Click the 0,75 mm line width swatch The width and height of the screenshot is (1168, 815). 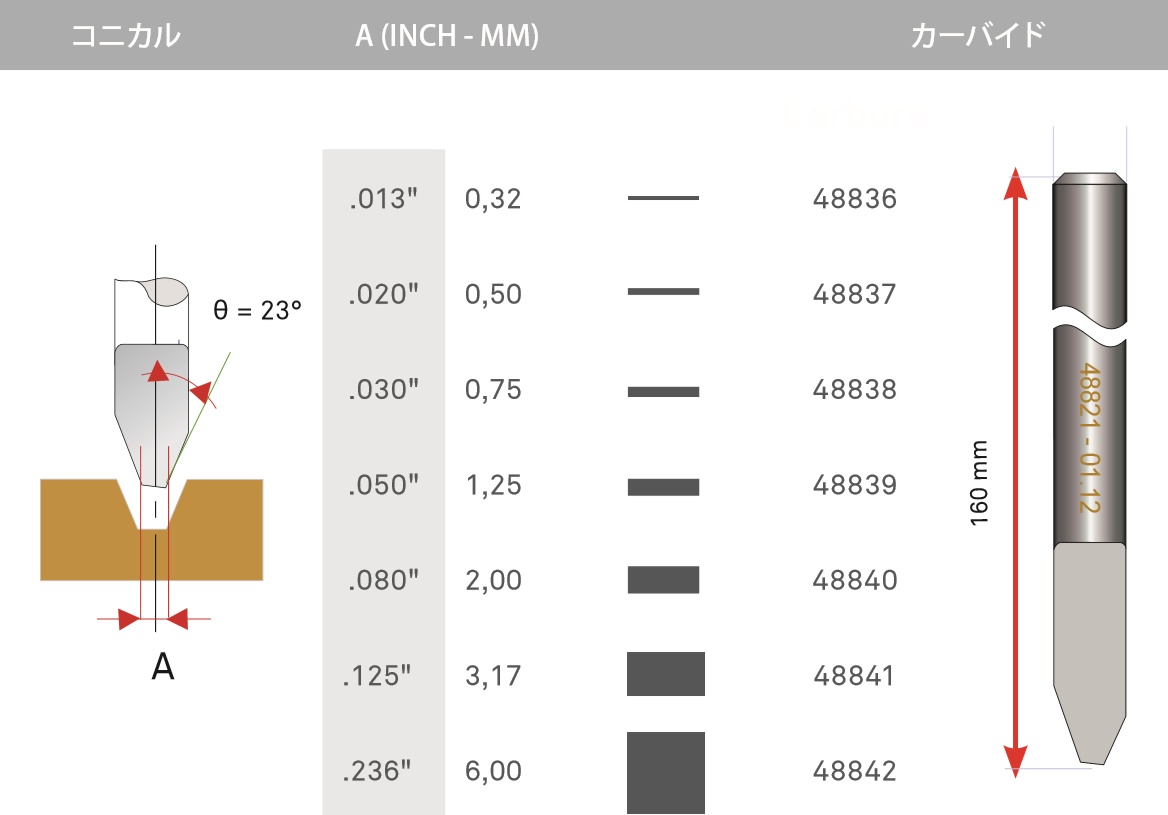[663, 391]
